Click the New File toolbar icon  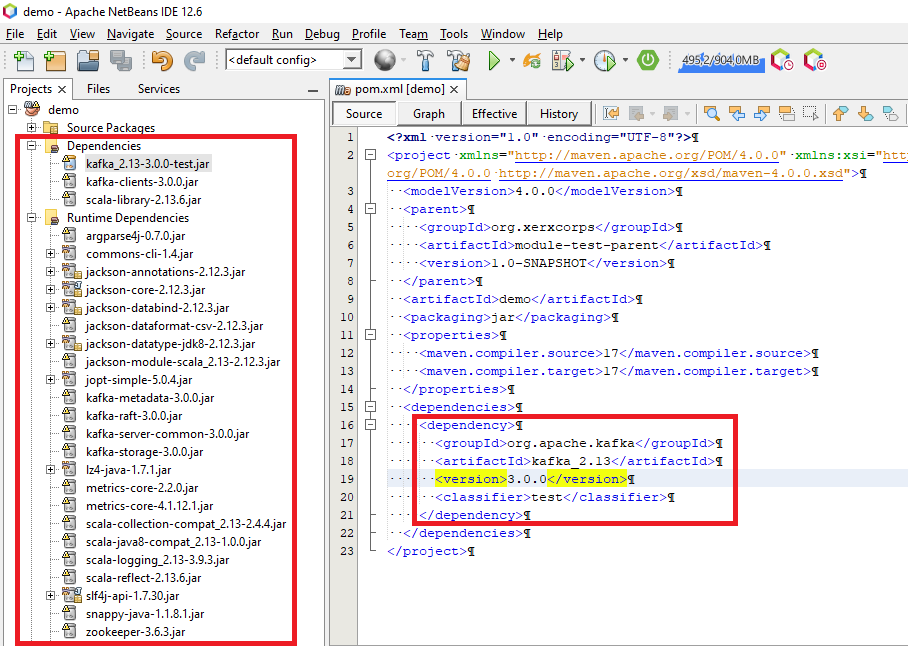pyautogui.click(x=24, y=60)
